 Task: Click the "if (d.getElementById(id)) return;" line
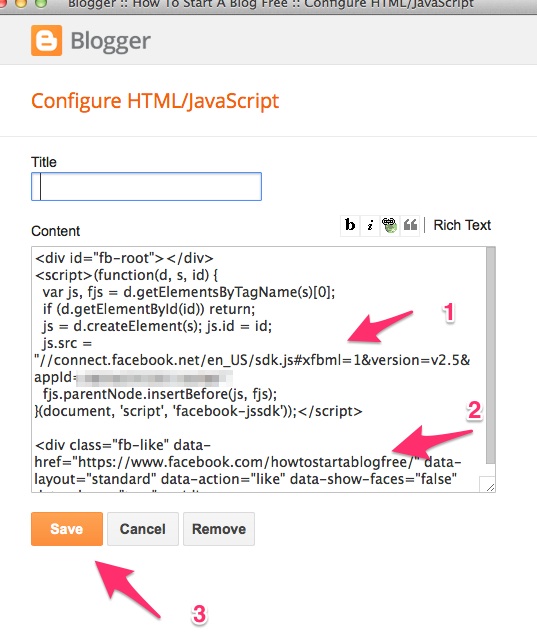pyautogui.click(x=149, y=309)
